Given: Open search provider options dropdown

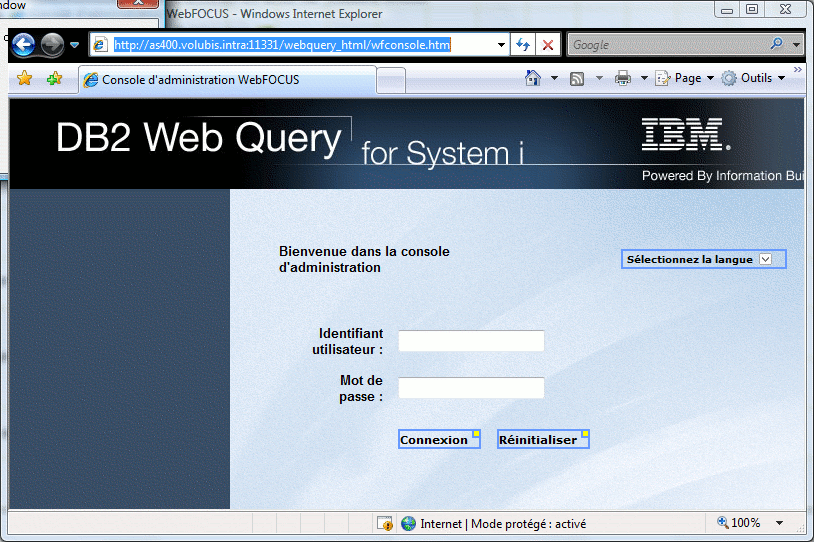Looking at the screenshot, I should click(x=796, y=45).
